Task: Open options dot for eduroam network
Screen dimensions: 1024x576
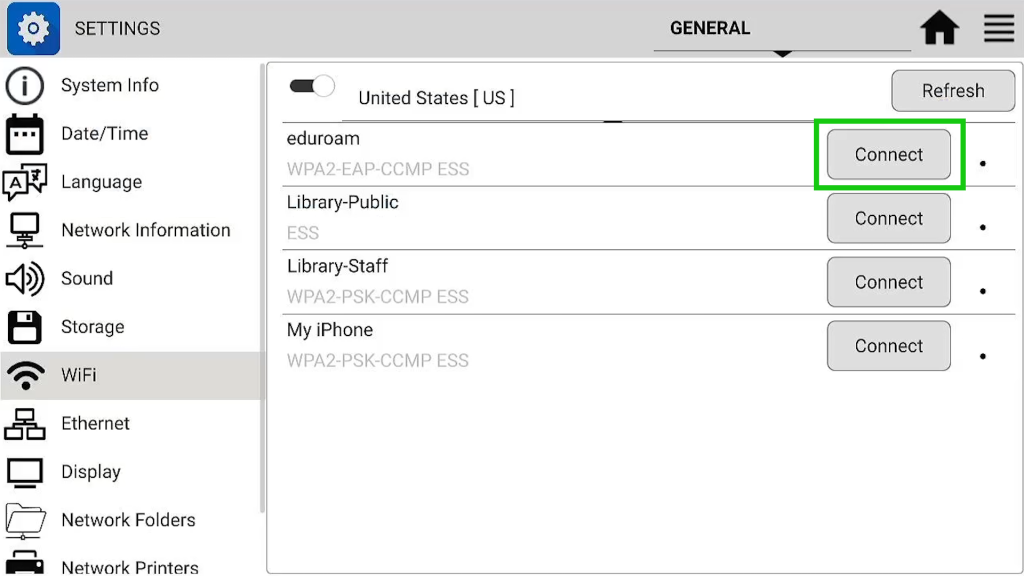Action: coord(983,163)
